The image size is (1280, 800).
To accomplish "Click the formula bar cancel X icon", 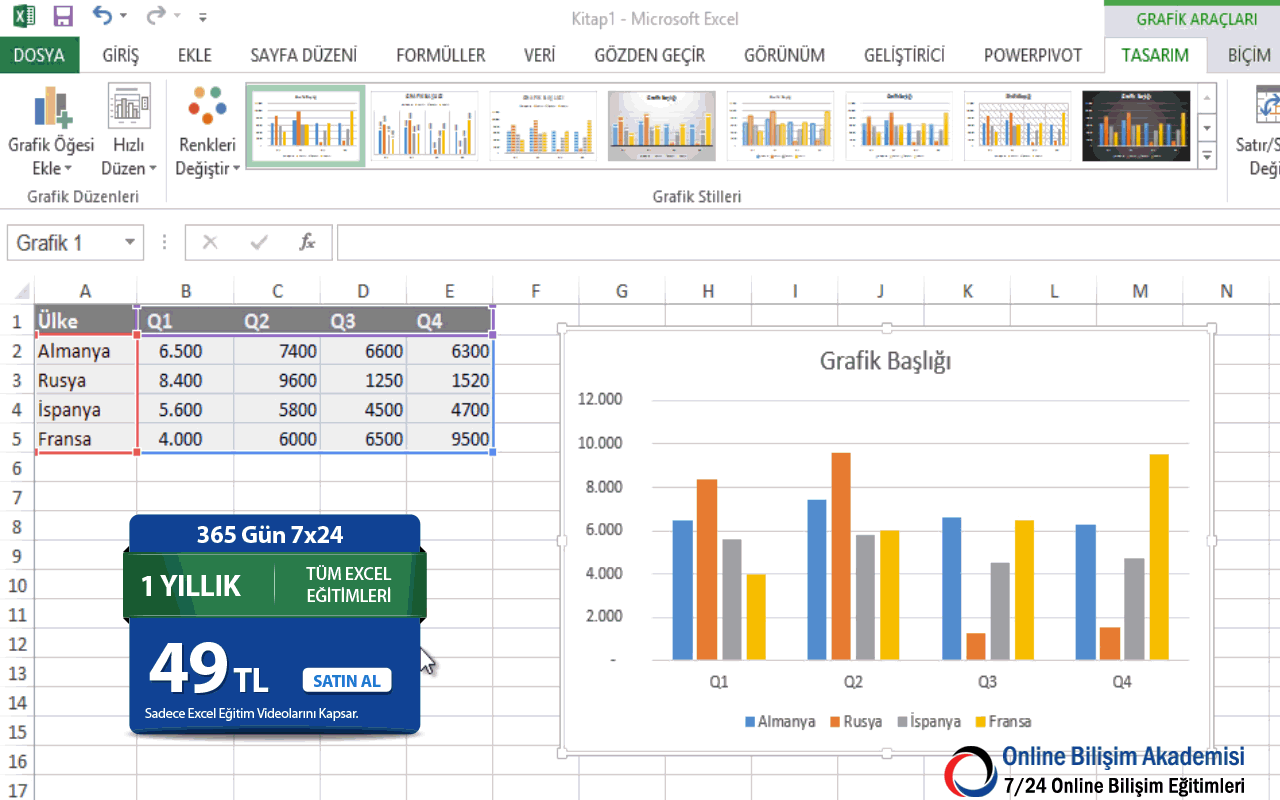I will (210, 242).
